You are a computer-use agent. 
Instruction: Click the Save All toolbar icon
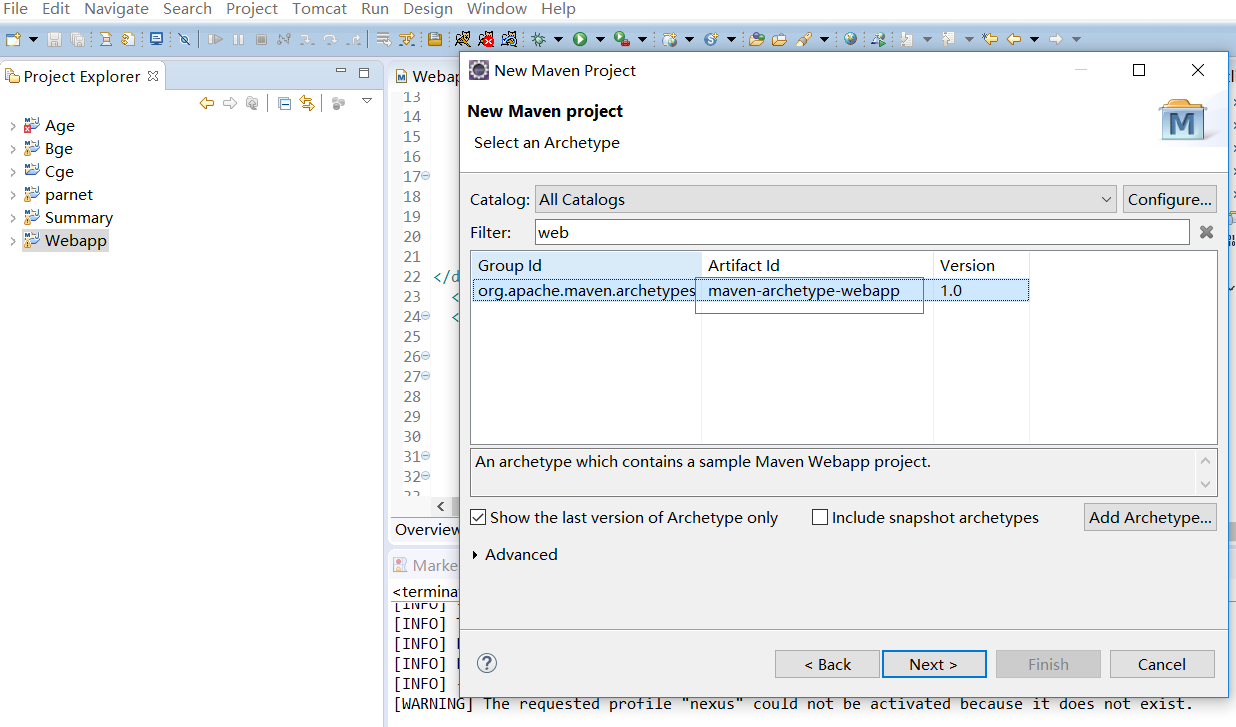point(77,39)
